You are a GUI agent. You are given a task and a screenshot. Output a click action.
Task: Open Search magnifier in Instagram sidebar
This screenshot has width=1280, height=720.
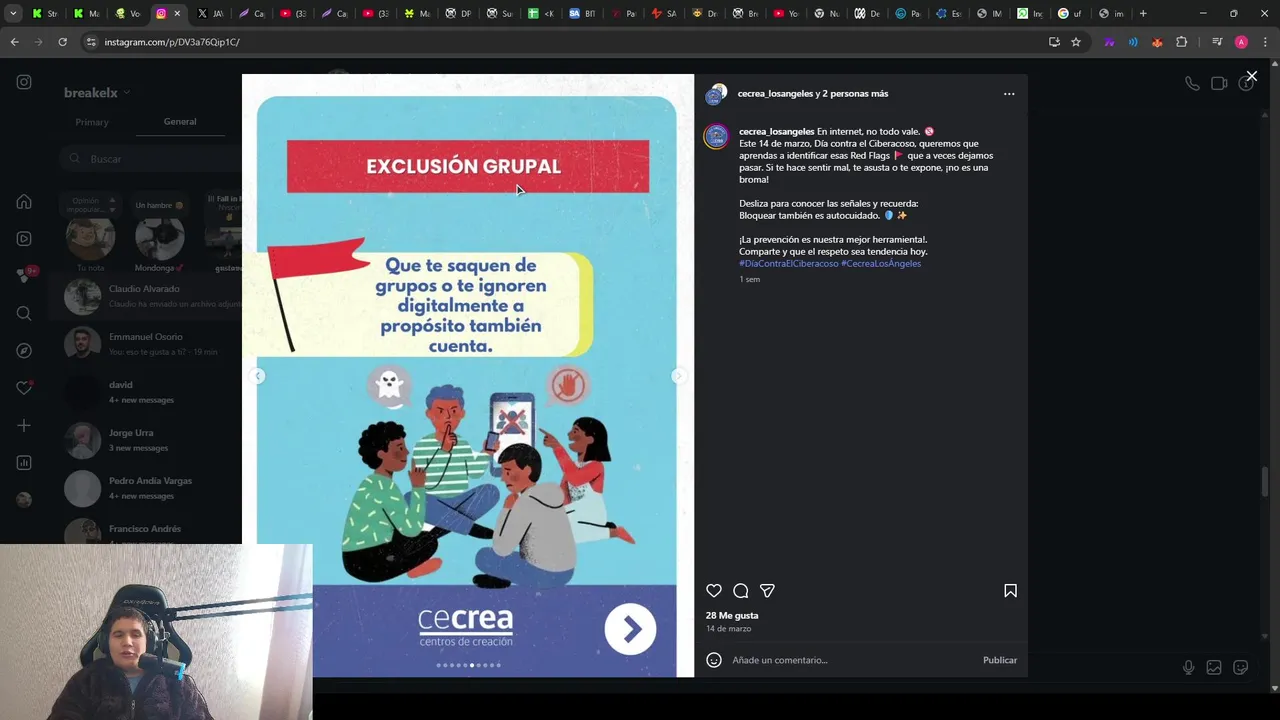click(x=24, y=313)
